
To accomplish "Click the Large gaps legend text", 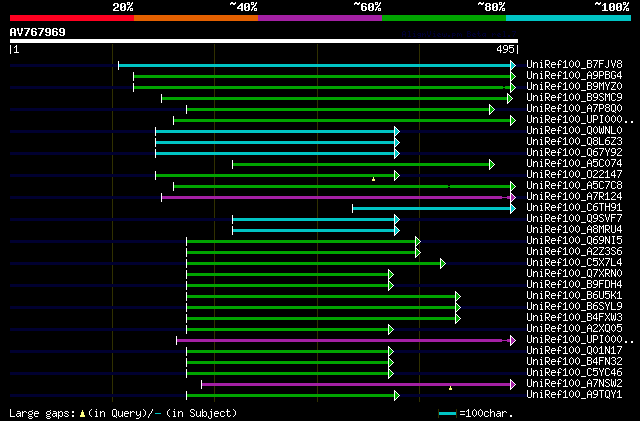I will pos(42,413).
